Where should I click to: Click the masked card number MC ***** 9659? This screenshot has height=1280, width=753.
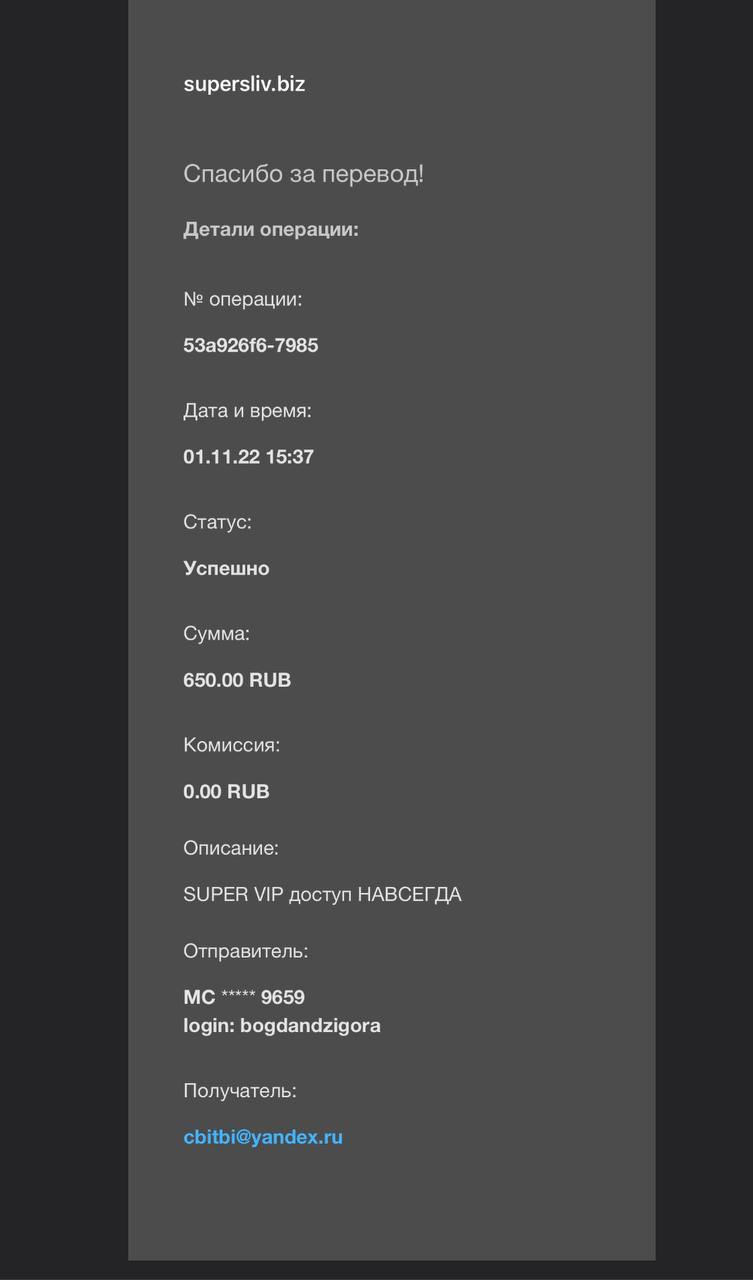244,997
